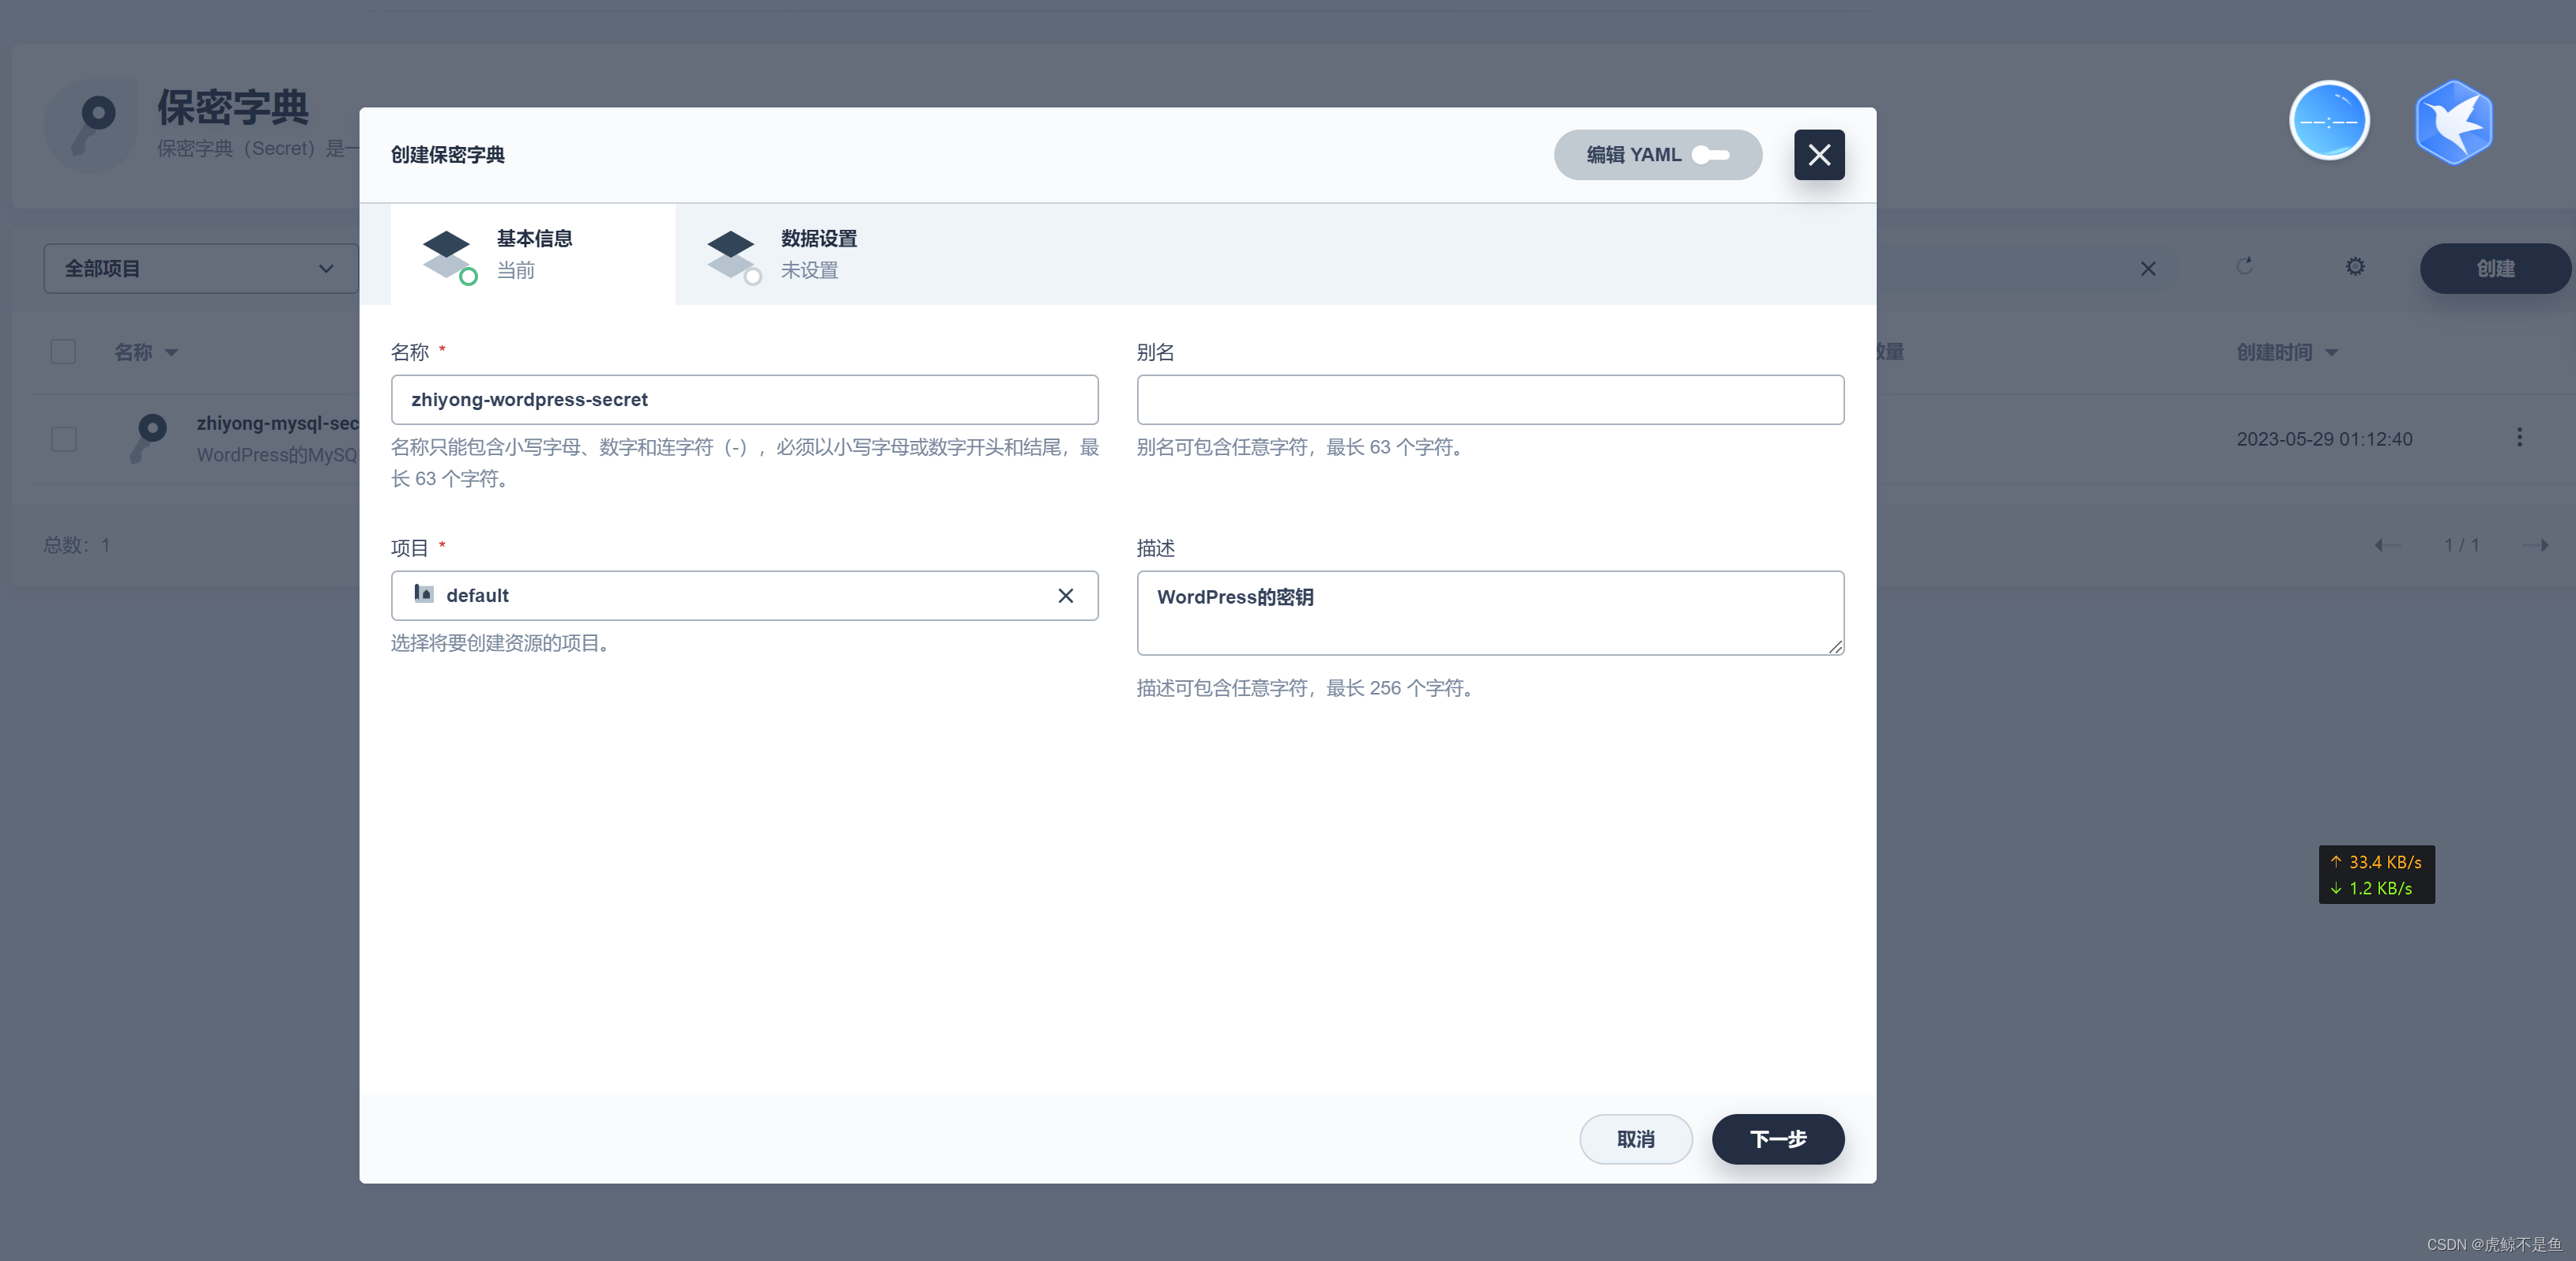Go to next page arrow
2576x1261 pixels.
coord(2535,545)
